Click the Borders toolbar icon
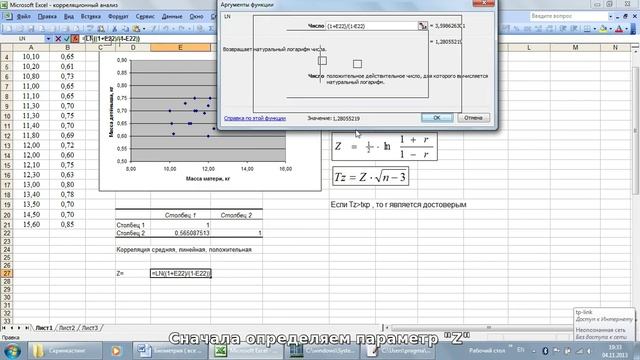Image resolution: width=640 pixels, height=360 pixels. tap(587, 29)
